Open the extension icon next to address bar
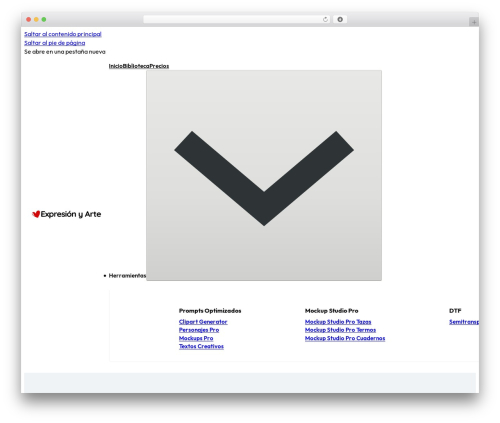Screen dimensions: 500x423 (340, 20)
